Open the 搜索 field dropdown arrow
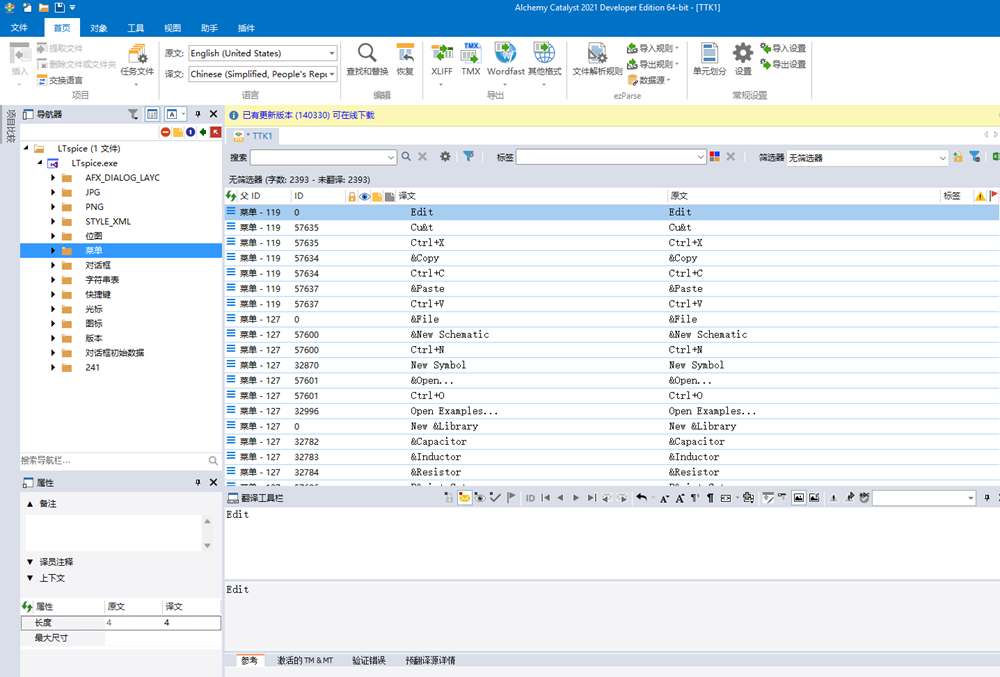 pyautogui.click(x=390, y=157)
